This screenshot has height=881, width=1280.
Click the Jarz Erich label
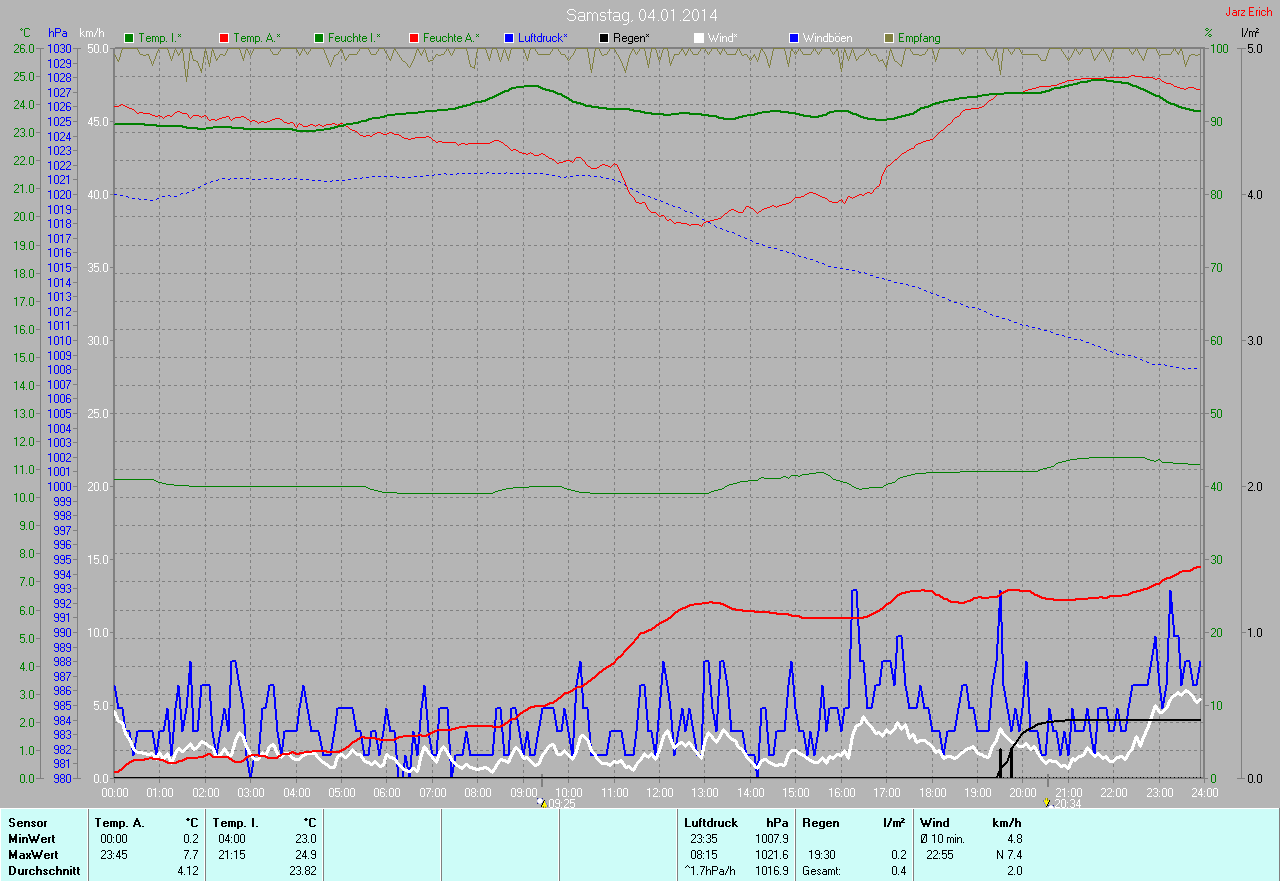[1249, 12]
